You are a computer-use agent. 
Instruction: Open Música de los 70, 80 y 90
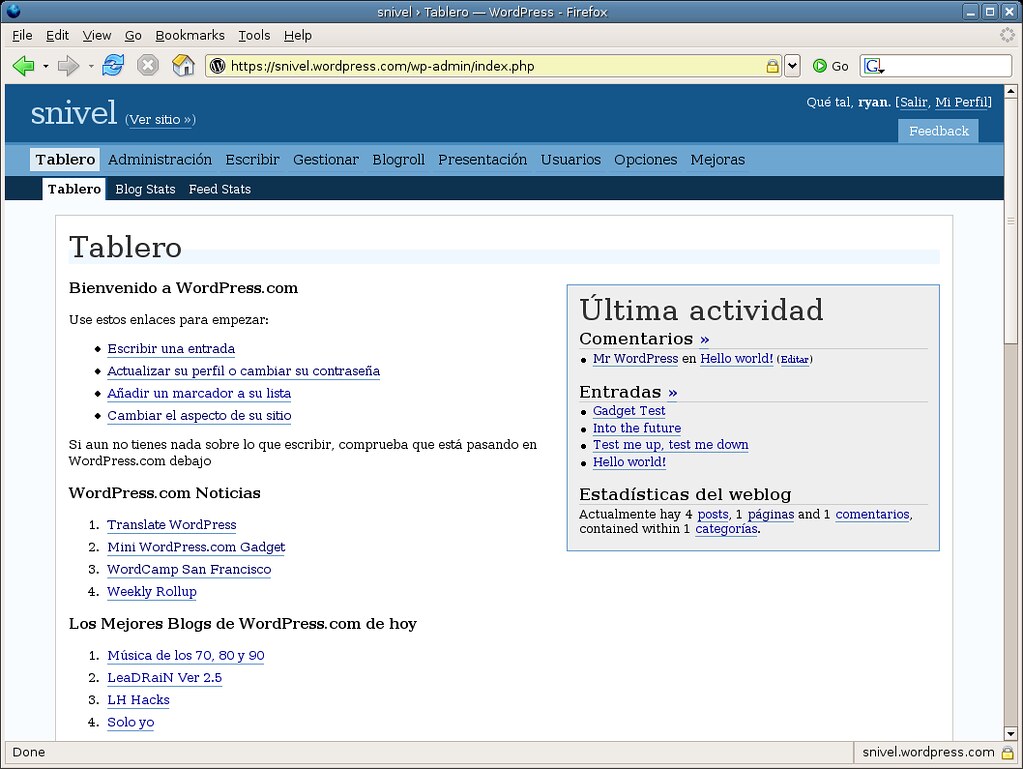(186, 656)
